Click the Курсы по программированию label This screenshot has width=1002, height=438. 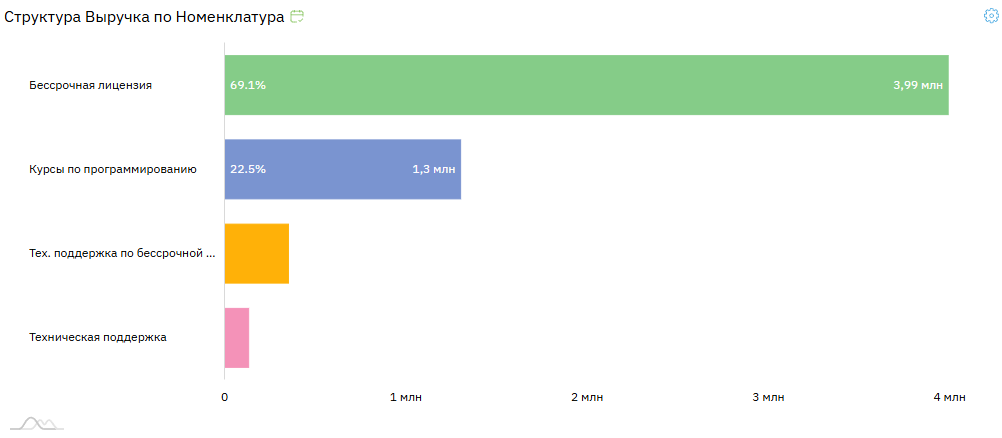click(x=113, y=169)
